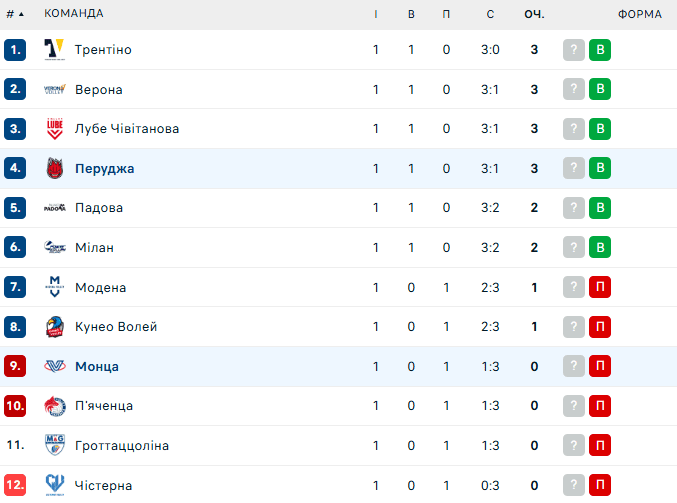Click the gray ? badge for Мілан
Image resolution: width=677 pixels, height=503 pixels.
point(573,247)
